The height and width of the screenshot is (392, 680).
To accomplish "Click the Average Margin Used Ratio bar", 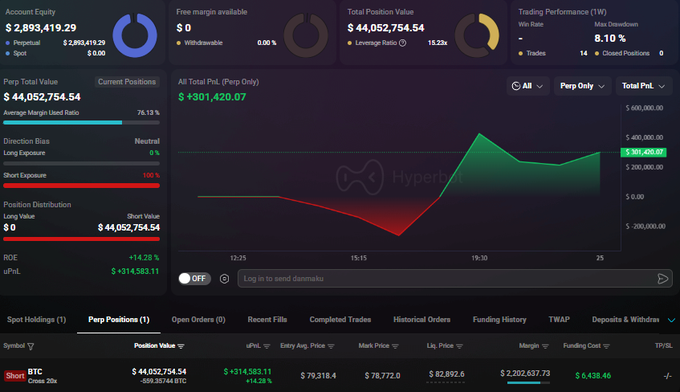I will (x=82, y=123).
